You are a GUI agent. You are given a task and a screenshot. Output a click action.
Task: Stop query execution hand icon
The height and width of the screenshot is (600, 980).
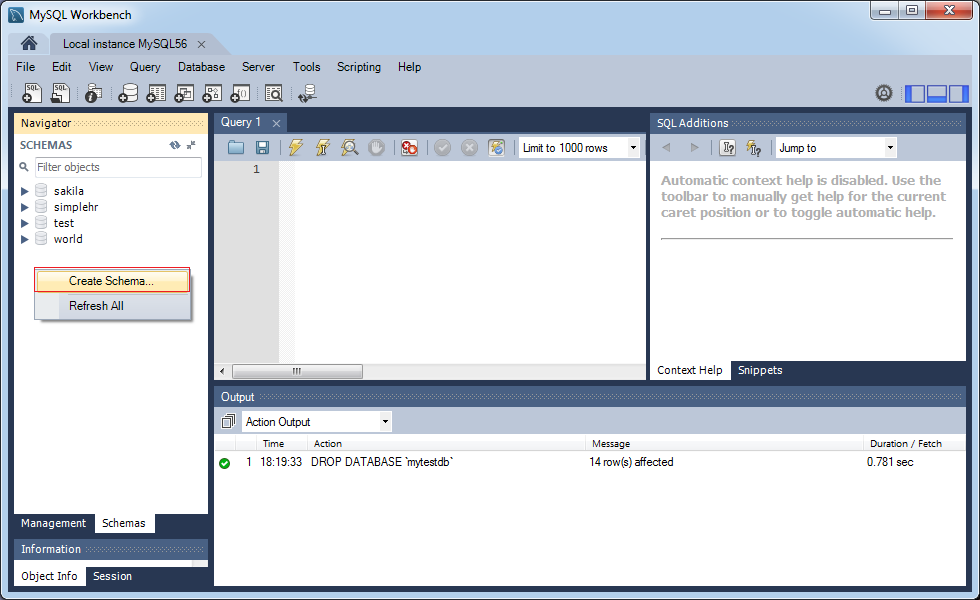pos(376,148)
